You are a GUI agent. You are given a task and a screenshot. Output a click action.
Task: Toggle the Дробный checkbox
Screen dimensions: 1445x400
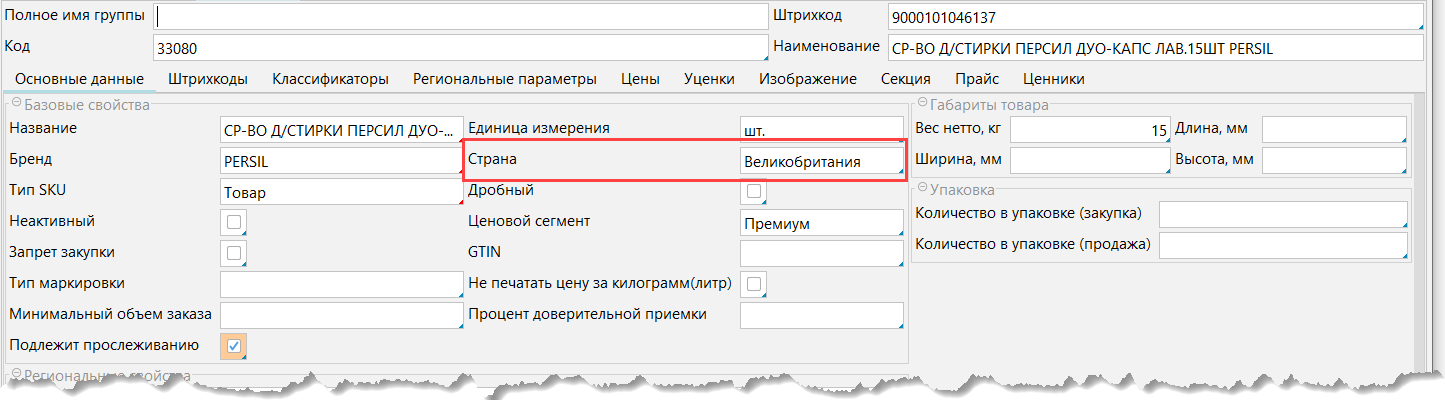754,191
